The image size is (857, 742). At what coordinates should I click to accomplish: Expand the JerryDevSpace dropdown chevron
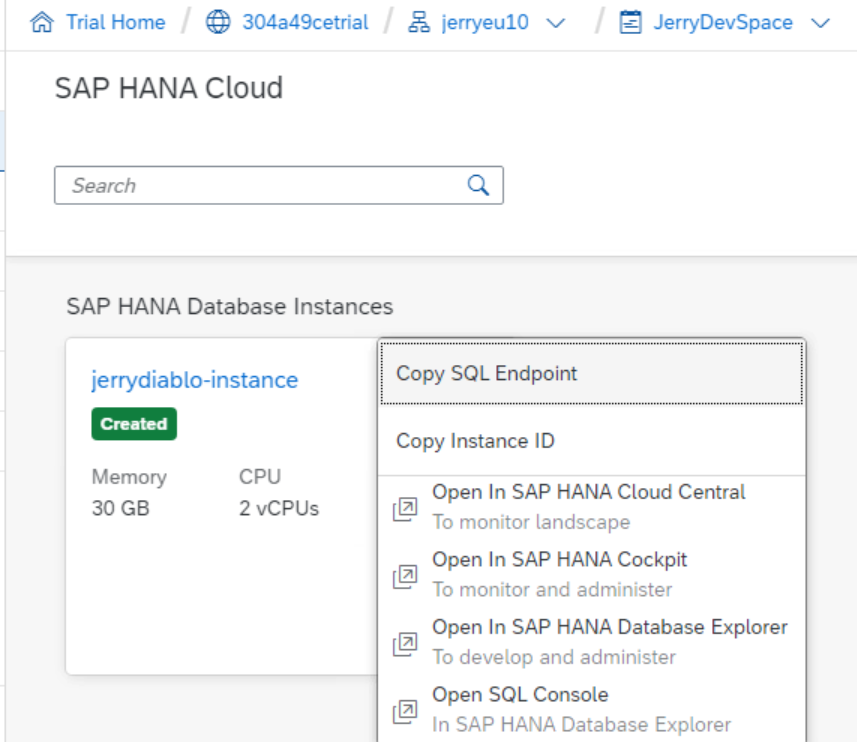click(x=821, y=23)
